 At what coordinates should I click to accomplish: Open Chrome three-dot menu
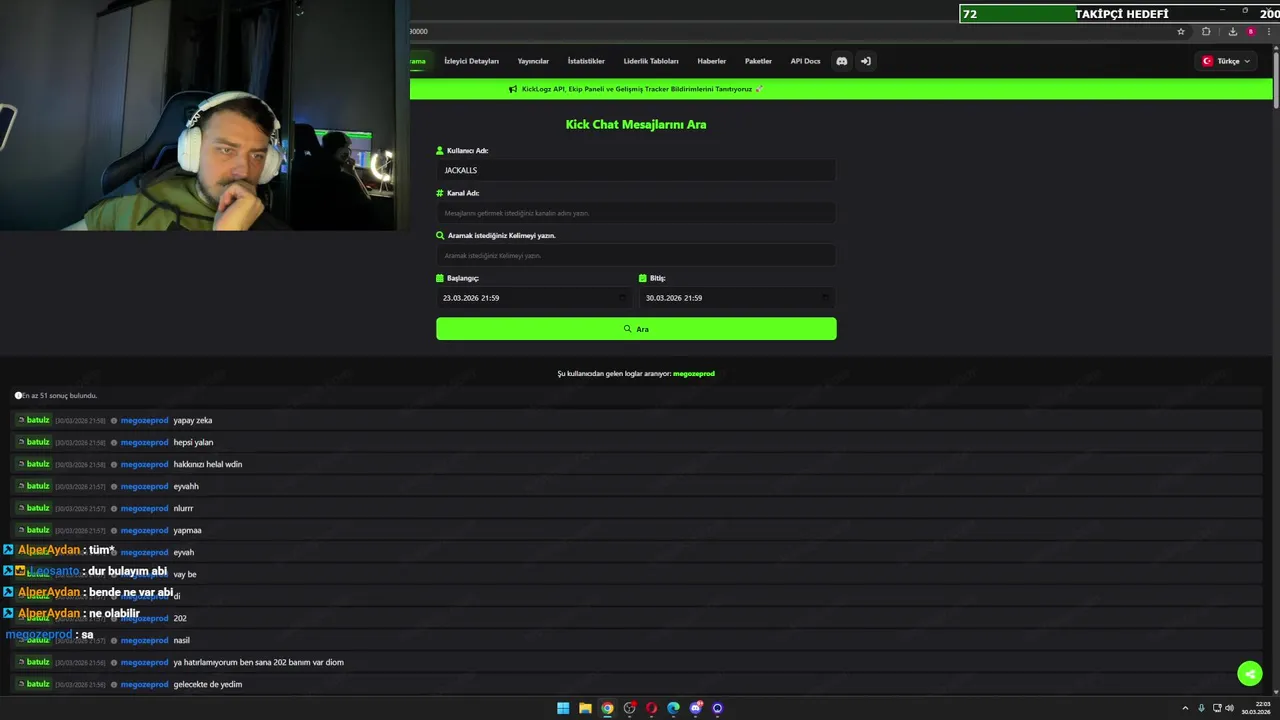pyautogui.click(x=1269, y=32)
